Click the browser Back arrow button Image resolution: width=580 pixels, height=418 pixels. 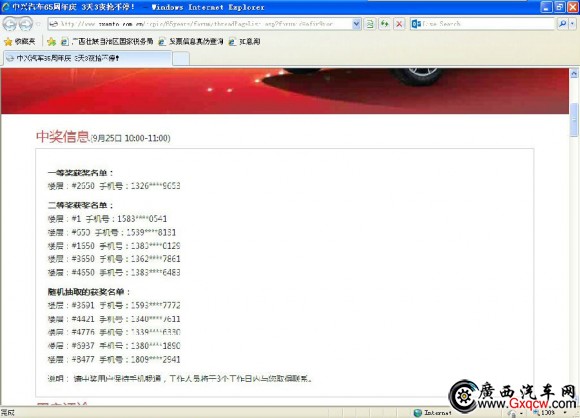10,24
